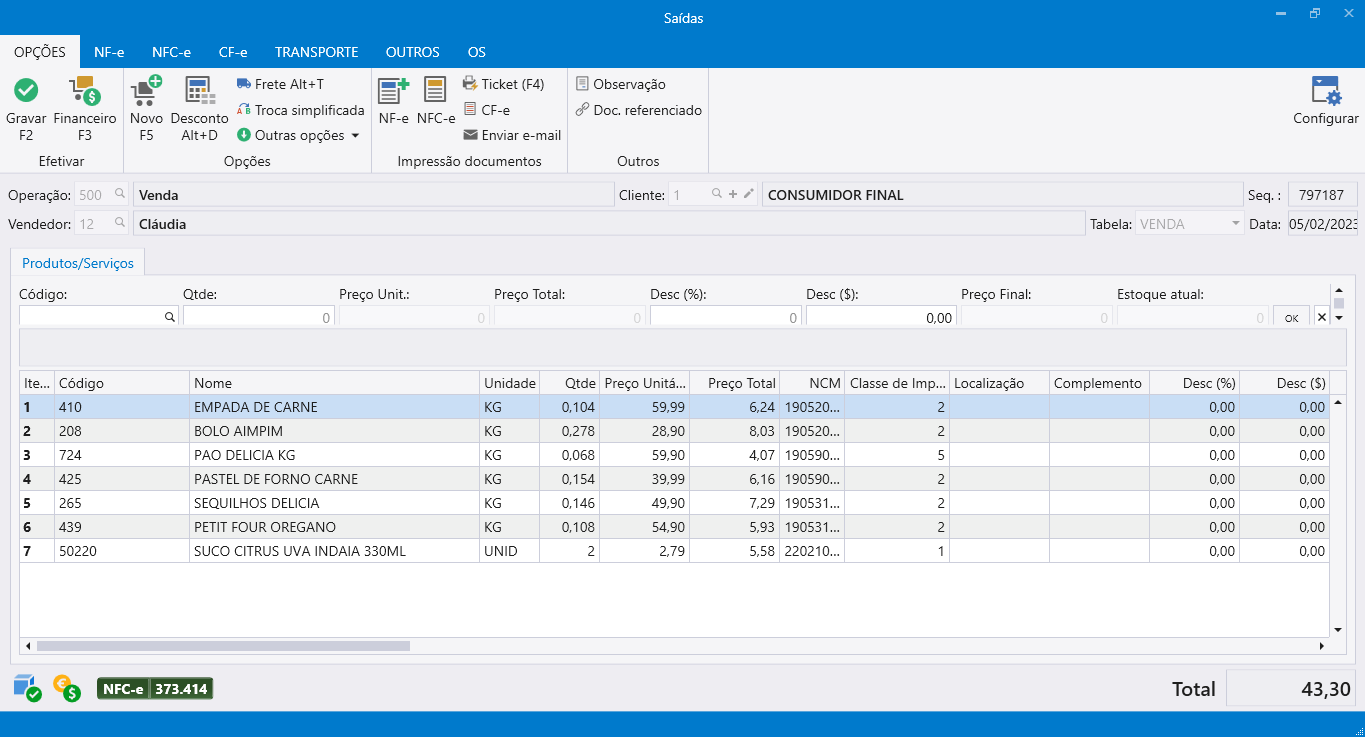Click the horizontal scrollbar under the grid
1365x737 pixels.
click(223, 646)
